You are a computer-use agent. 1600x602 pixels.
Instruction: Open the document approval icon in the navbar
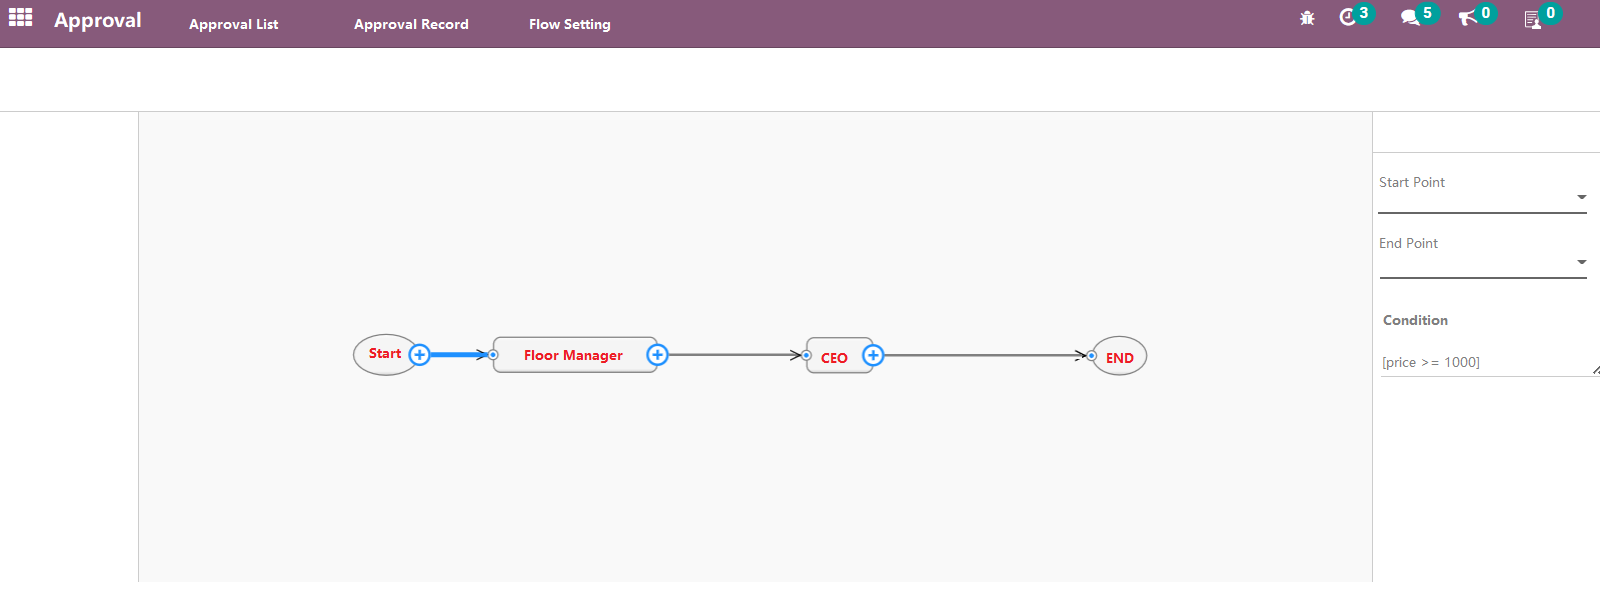pyautogui.click(x=1532, y=19)
